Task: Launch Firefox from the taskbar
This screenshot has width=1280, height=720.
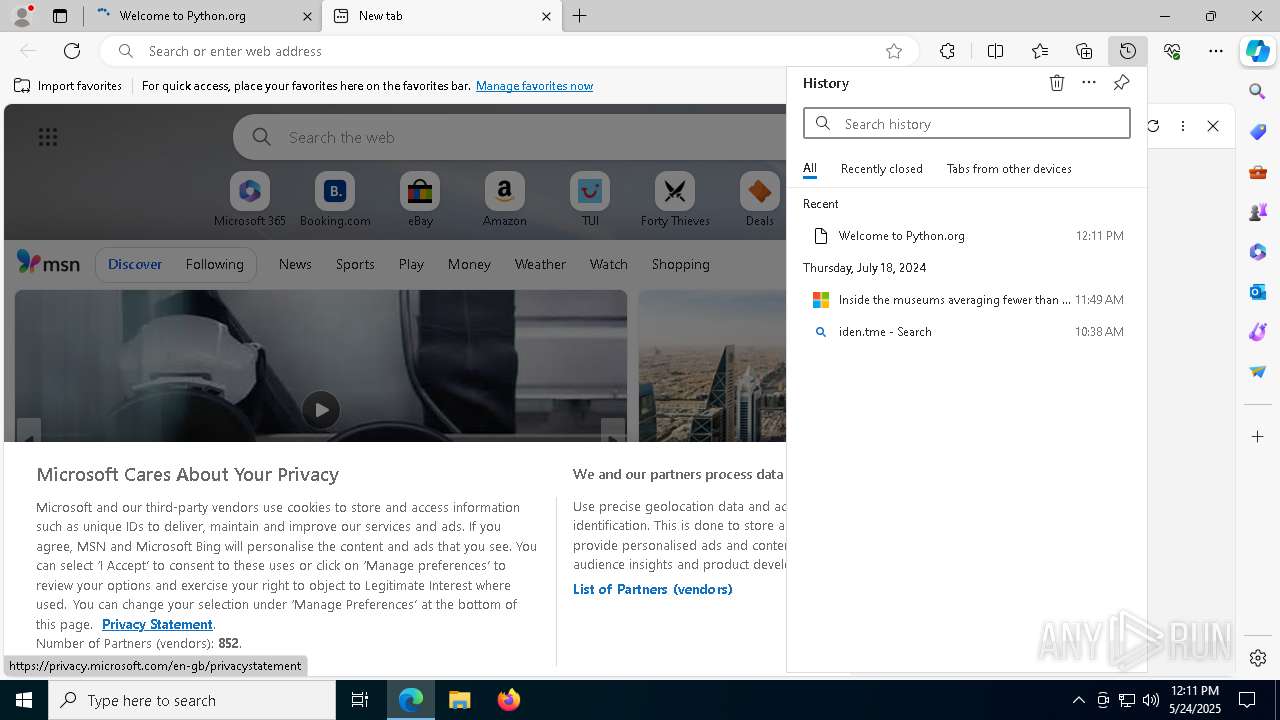Action: click(x=509, y=700)
